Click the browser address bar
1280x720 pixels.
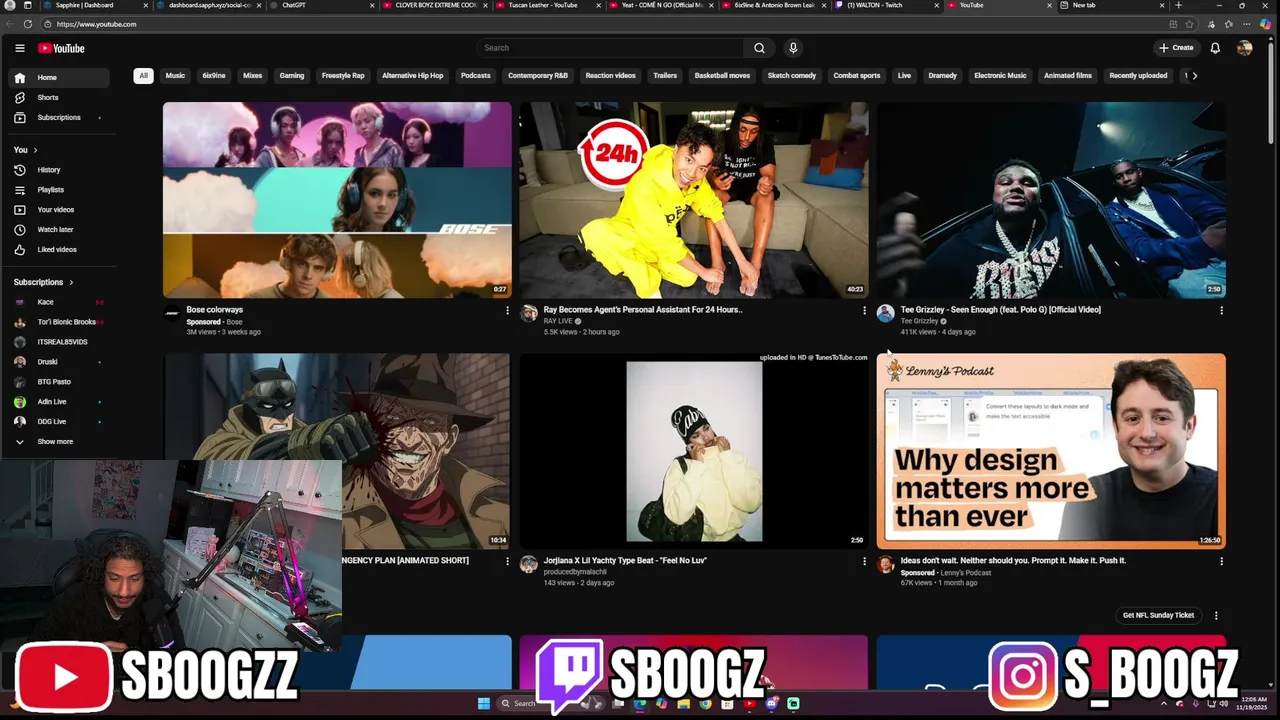click(x=600, y=24)
